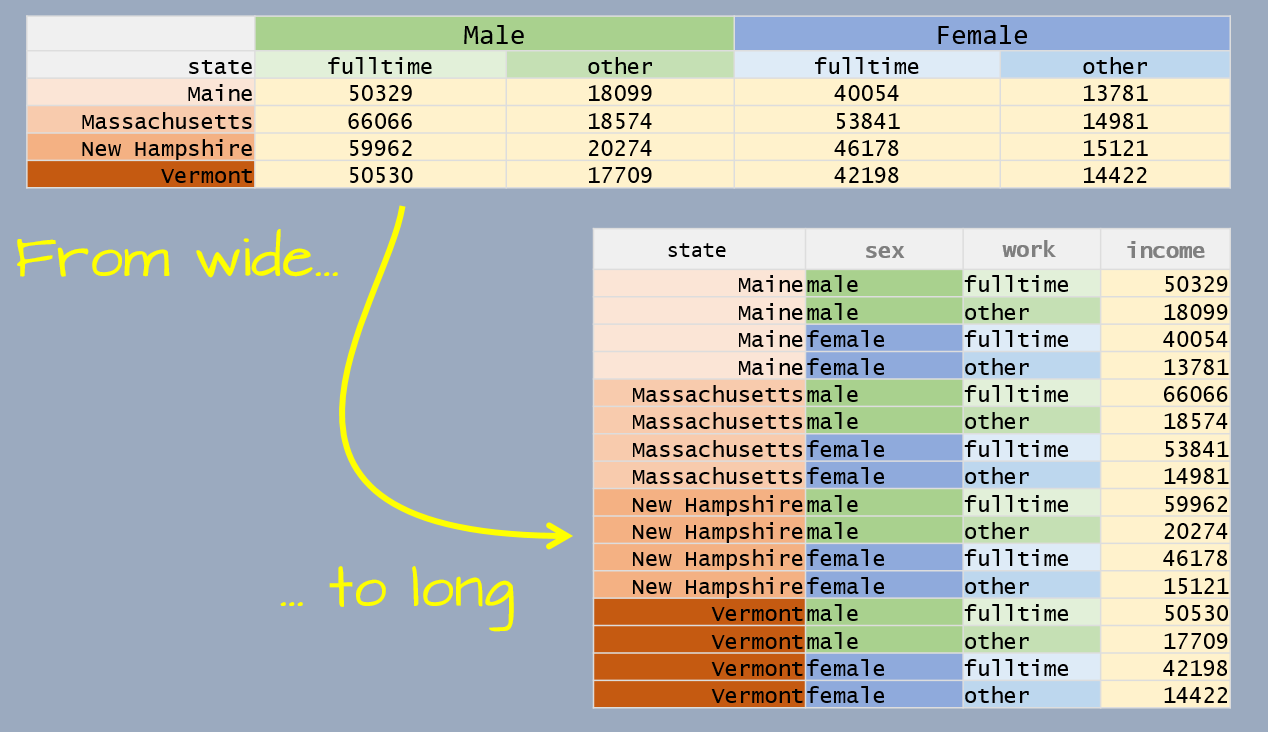Click the value 50329 in the wide table
Image resolution: width=1268 pixels, height=732 pixels.
pos(382,93)
